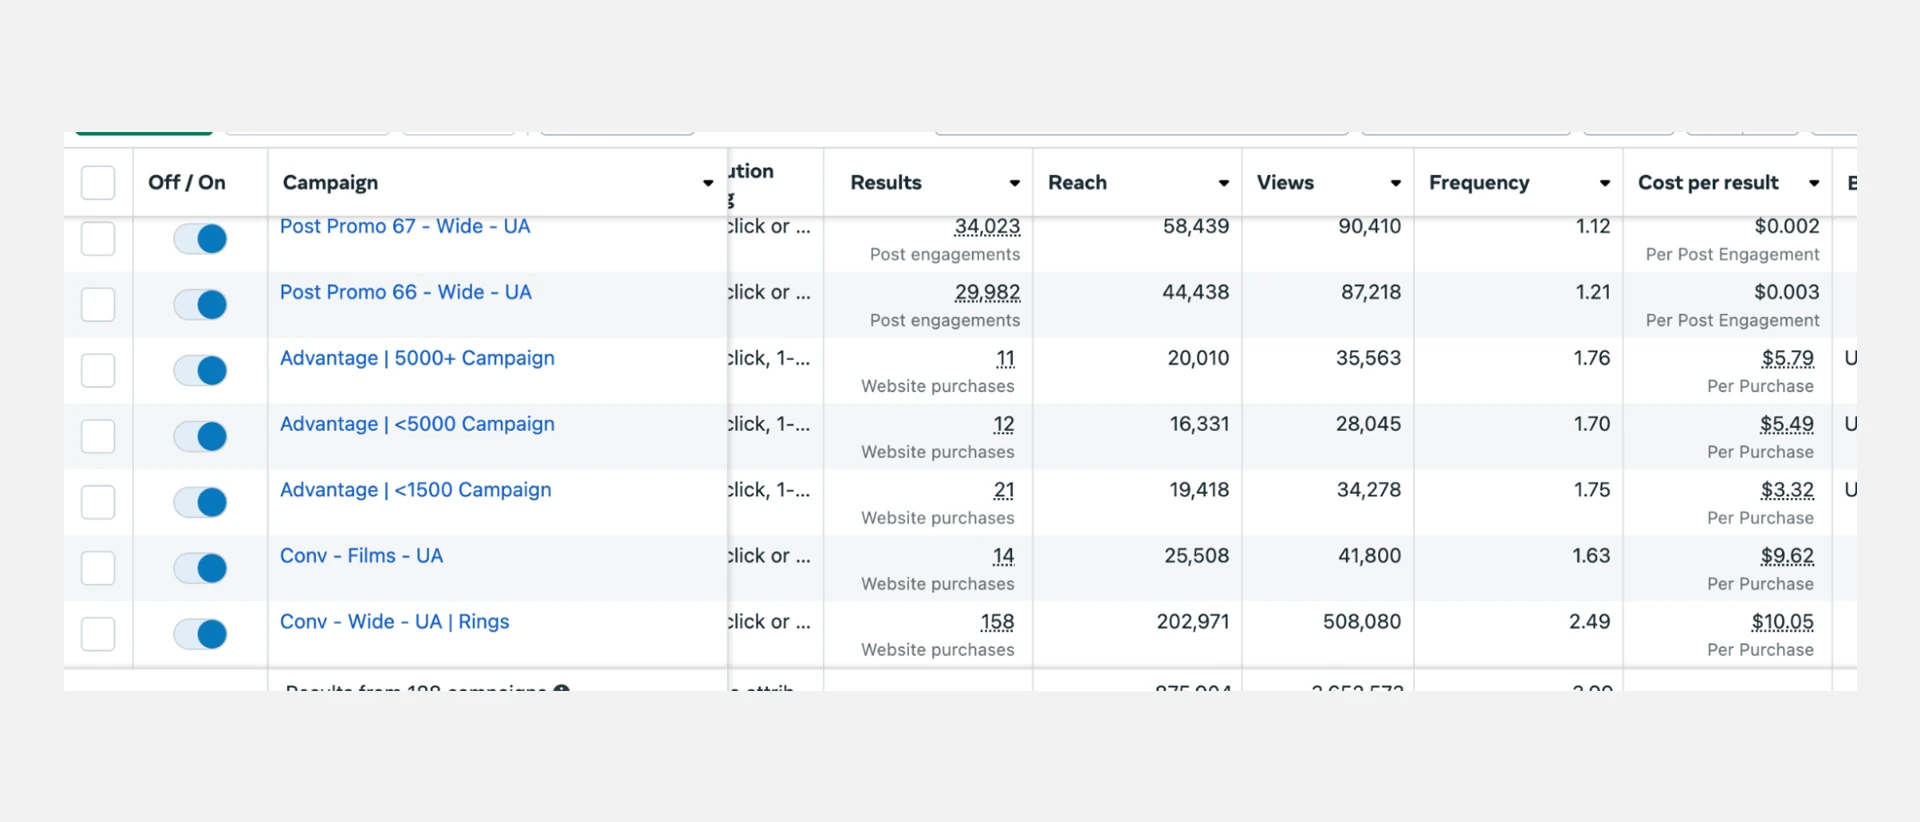Open the Campaign column sort arrow
The image size is (1920, 822).
pos(707,183)
